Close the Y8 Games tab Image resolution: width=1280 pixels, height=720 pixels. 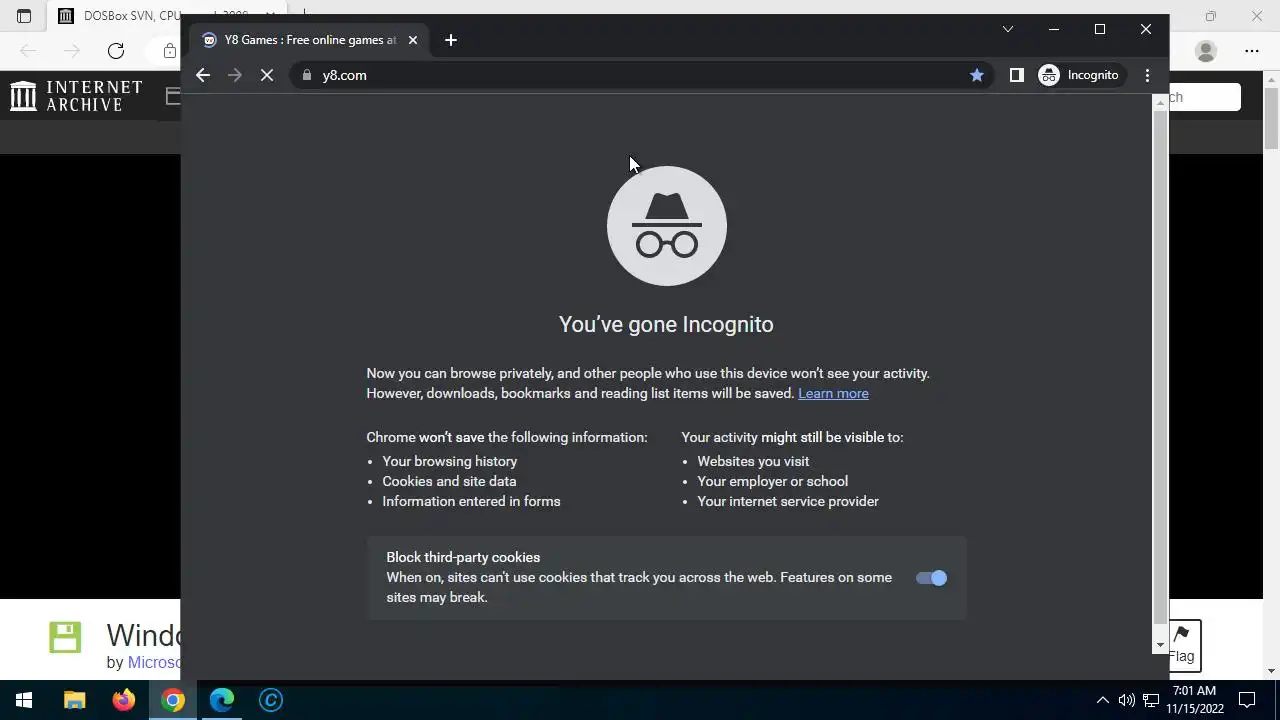point(413,40)
